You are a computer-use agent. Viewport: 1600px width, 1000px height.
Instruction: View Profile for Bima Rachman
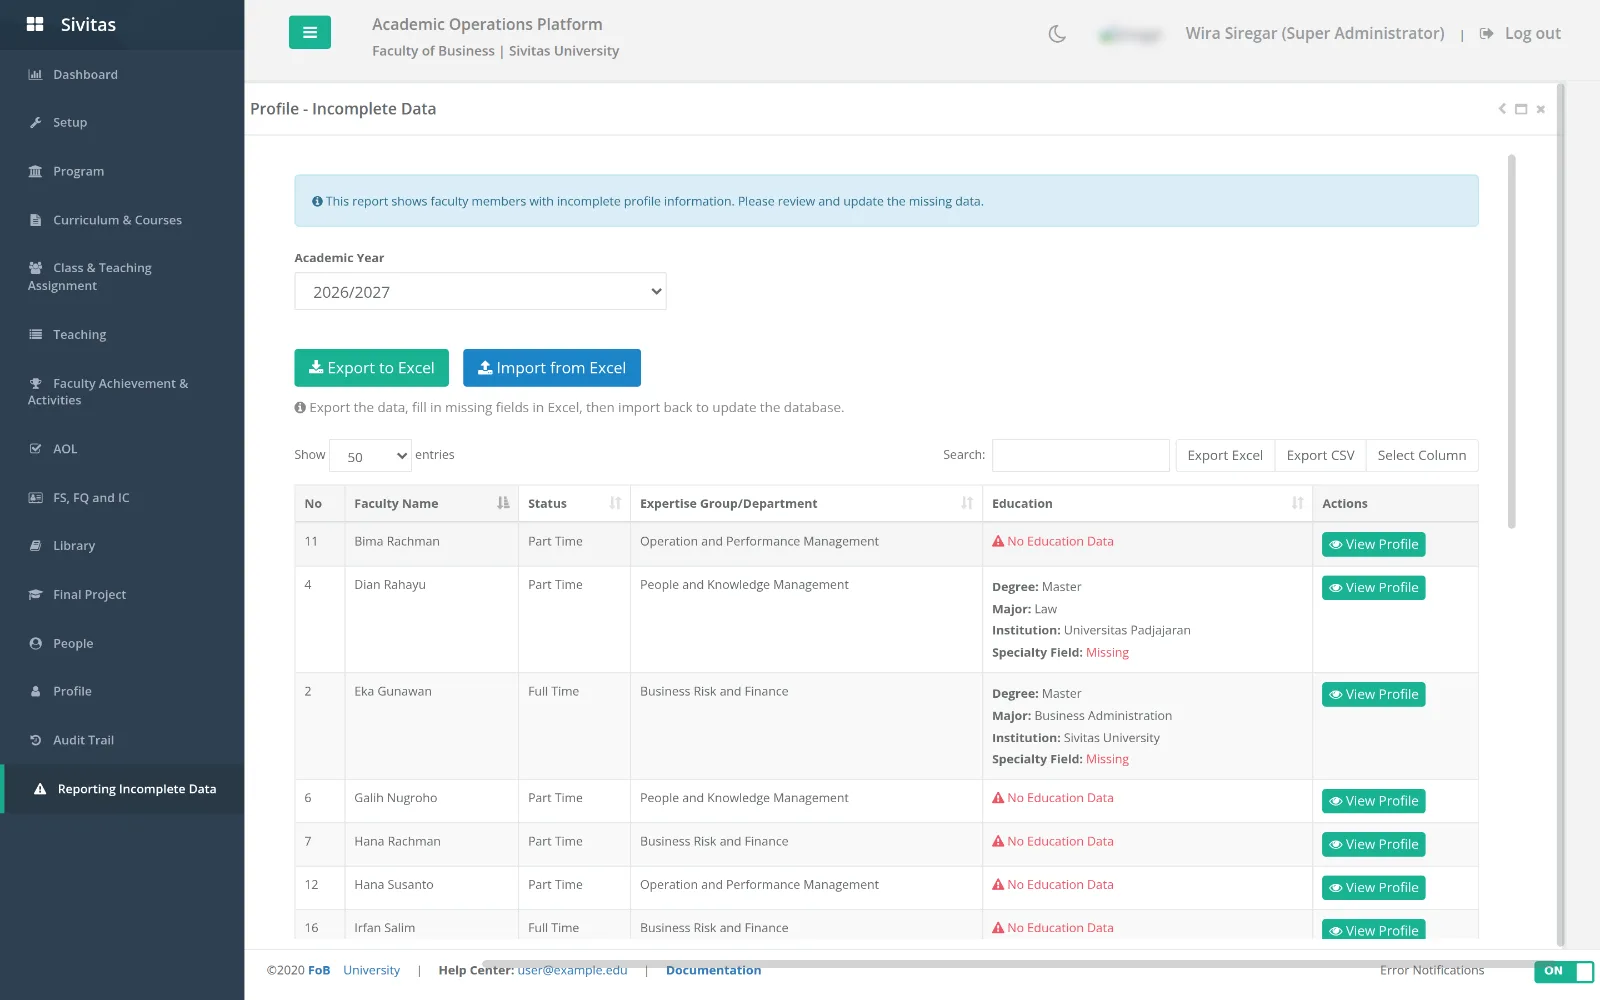1373,544
